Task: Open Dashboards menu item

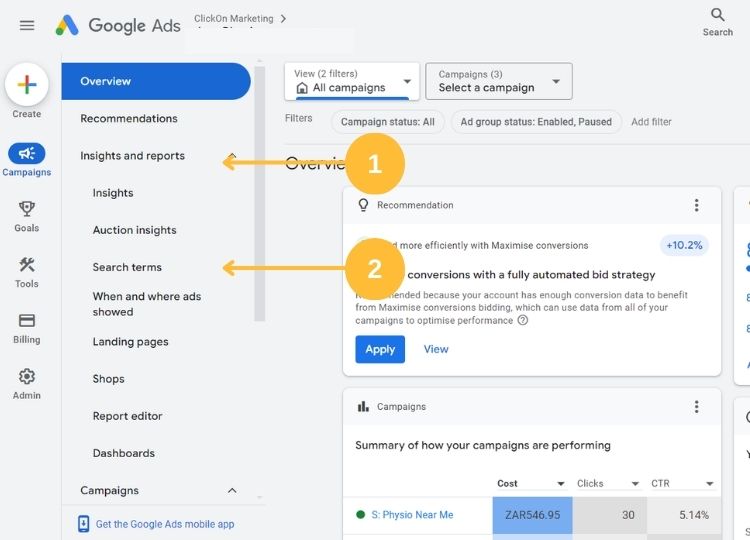Action: (124, 453)
